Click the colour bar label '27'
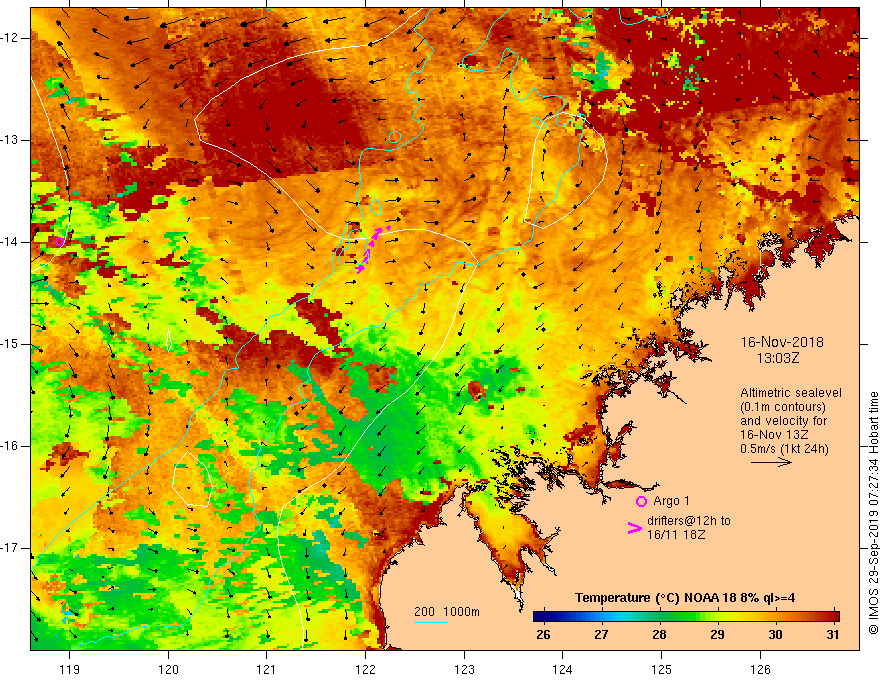880x680 pixels. click(x=601, y=635)
